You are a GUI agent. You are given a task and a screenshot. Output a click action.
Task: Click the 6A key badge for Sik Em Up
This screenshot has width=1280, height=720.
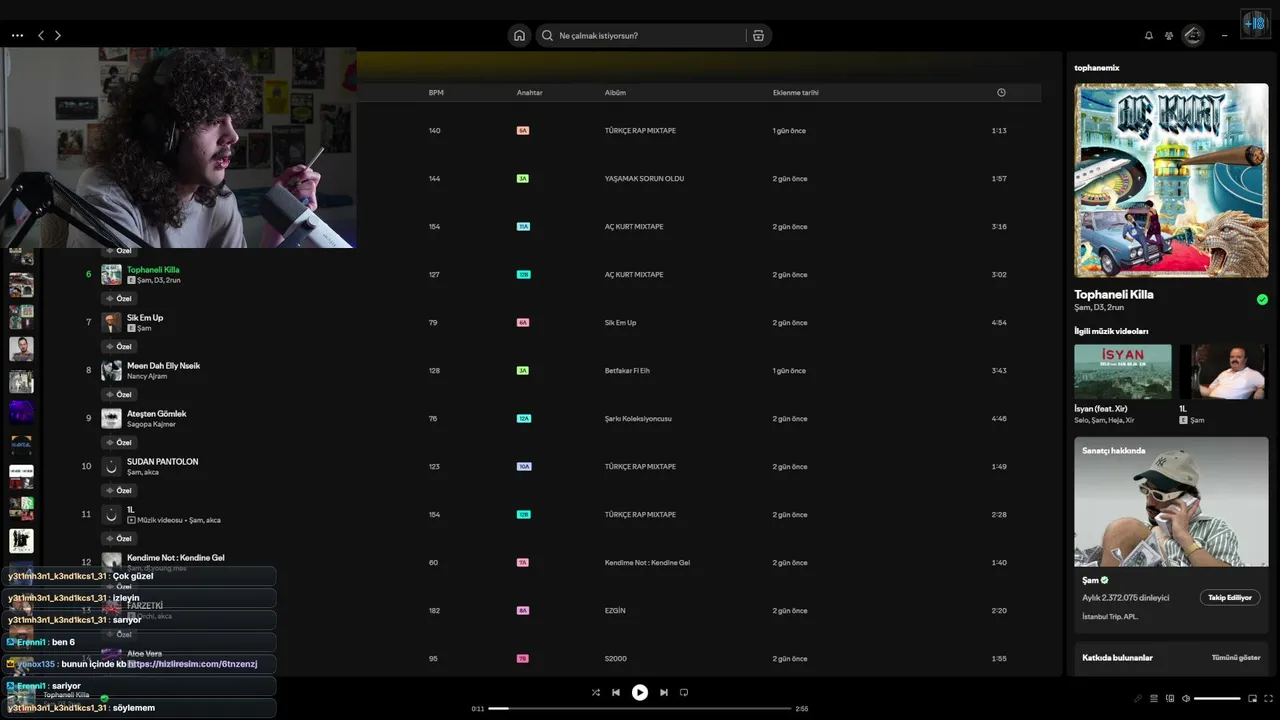tap(523, 323)
